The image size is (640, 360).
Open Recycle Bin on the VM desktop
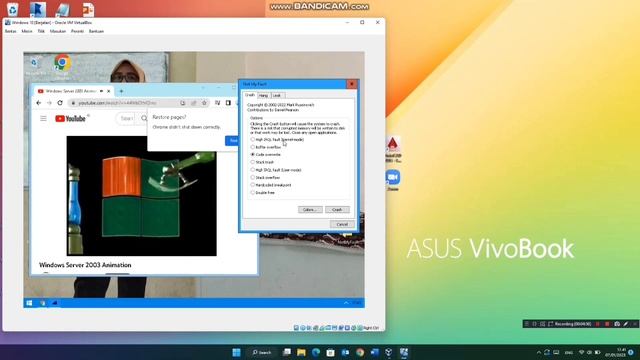pyautogui.click(x=35, y=65)
